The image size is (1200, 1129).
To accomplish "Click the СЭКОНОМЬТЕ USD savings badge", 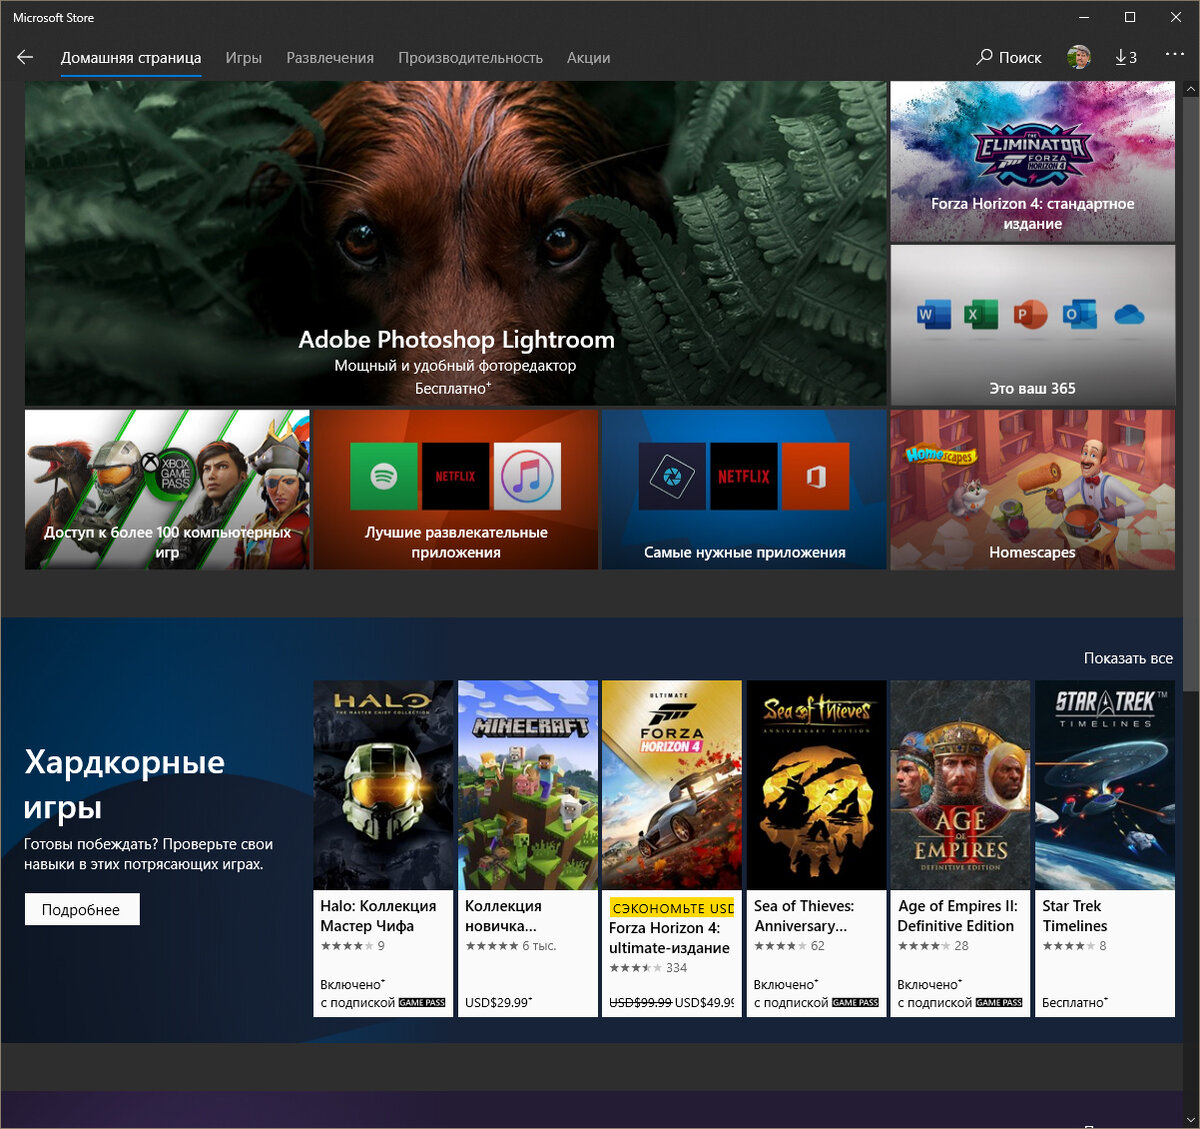I will [672, 908].
